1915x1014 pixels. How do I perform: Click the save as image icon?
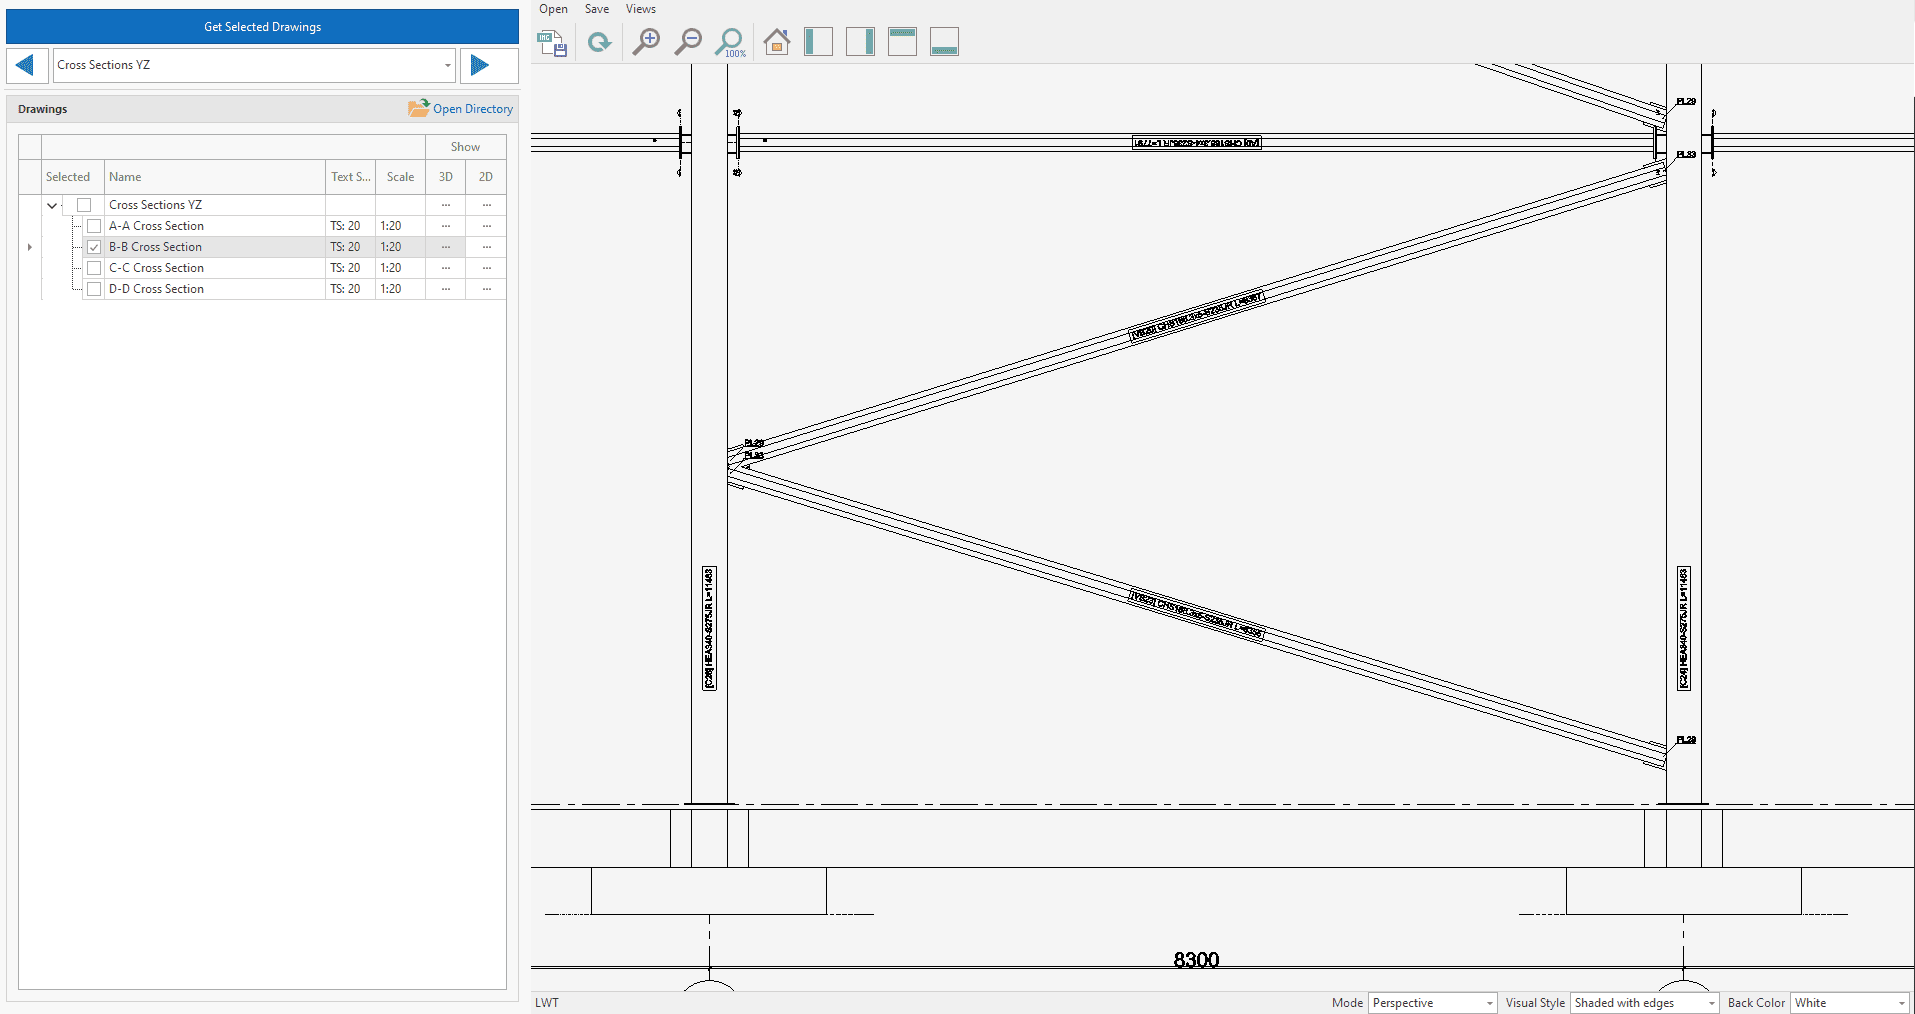[552, 42]
